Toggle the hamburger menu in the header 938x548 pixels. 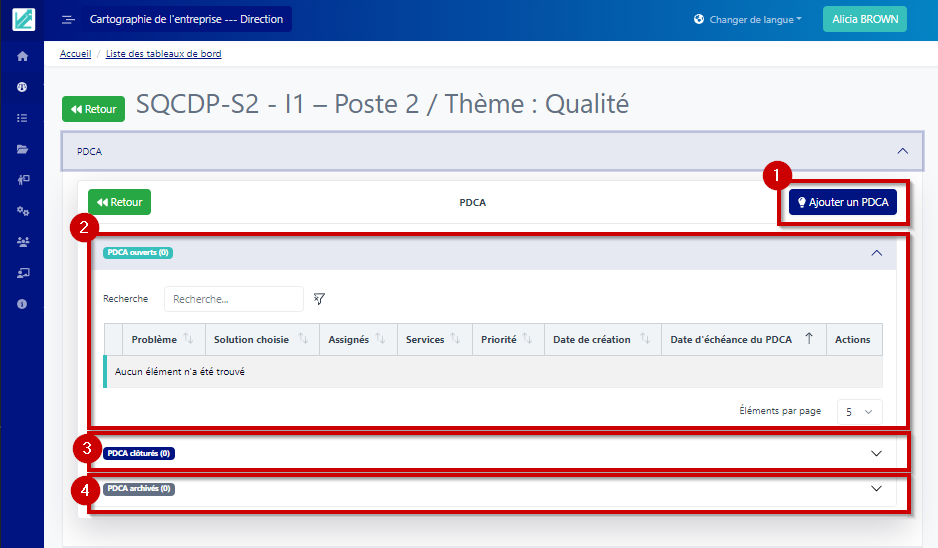pyautogui.click(x=68, y=20)
